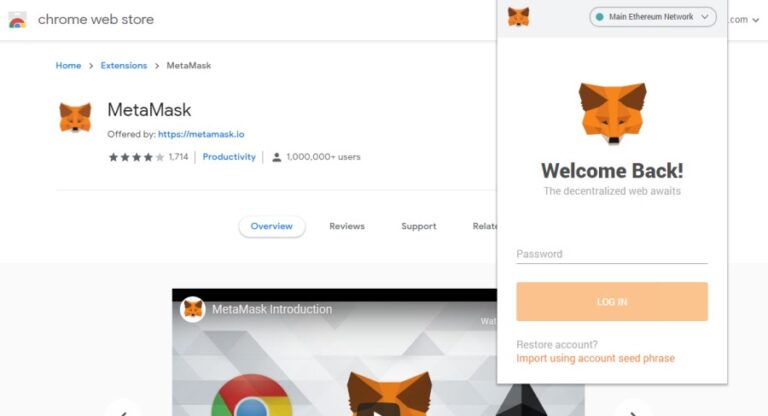Click the Chrome Web Store rainbow logo
This screenshot has width=768, height=416.
coord(17,20)
